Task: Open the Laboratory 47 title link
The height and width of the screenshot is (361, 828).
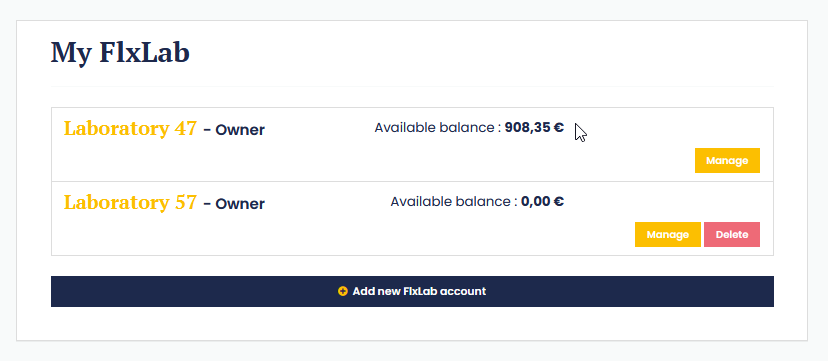Action: [x=130, y=128]
